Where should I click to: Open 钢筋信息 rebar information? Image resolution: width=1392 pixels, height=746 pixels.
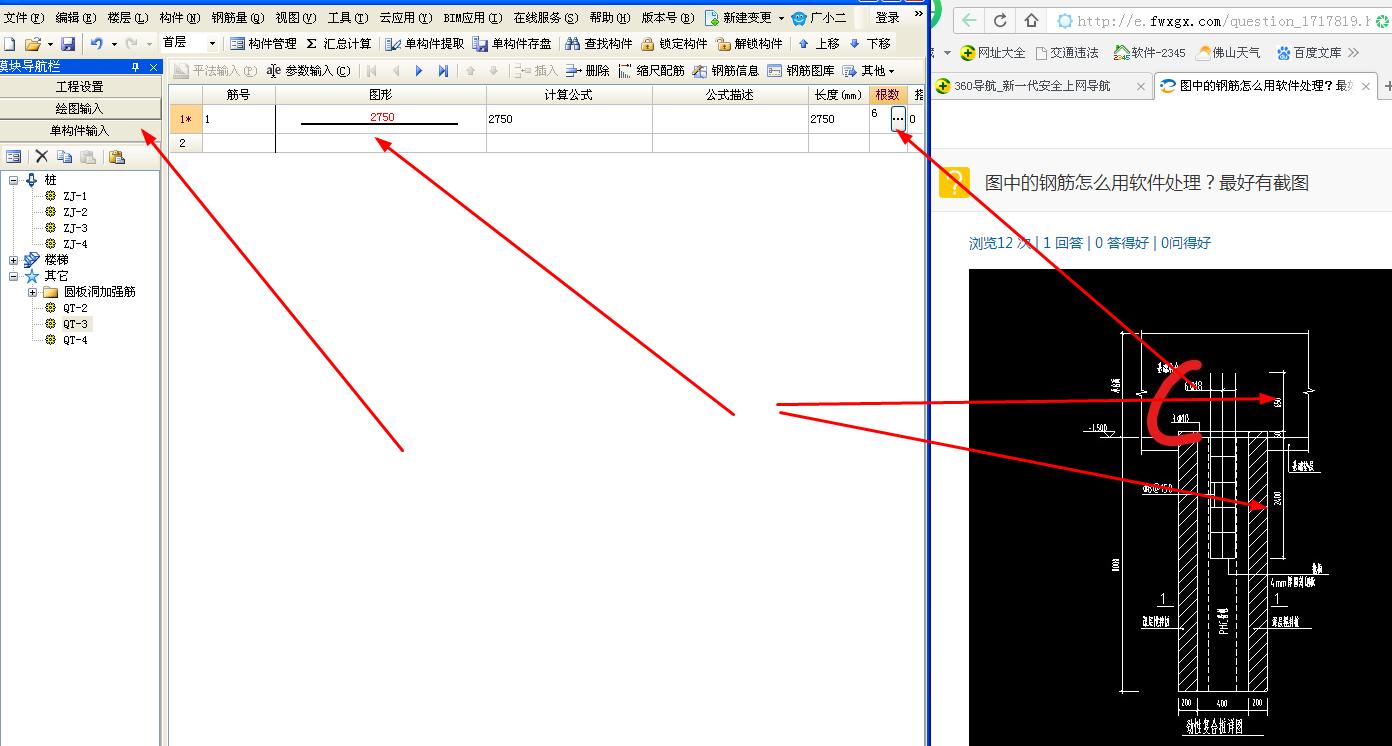click(725, 71)
